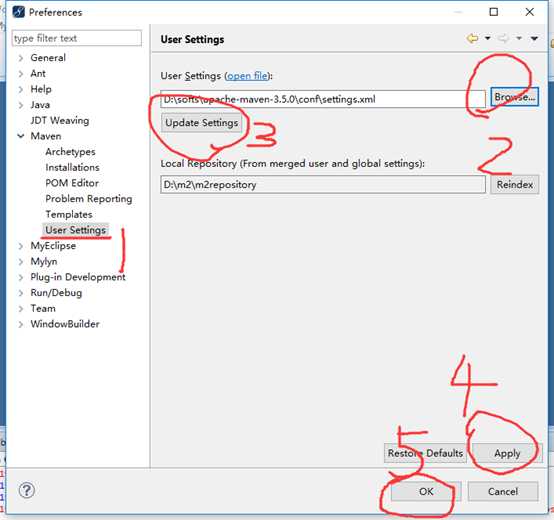
Task: Select the Ant preferences category
Action: point(38,73)
